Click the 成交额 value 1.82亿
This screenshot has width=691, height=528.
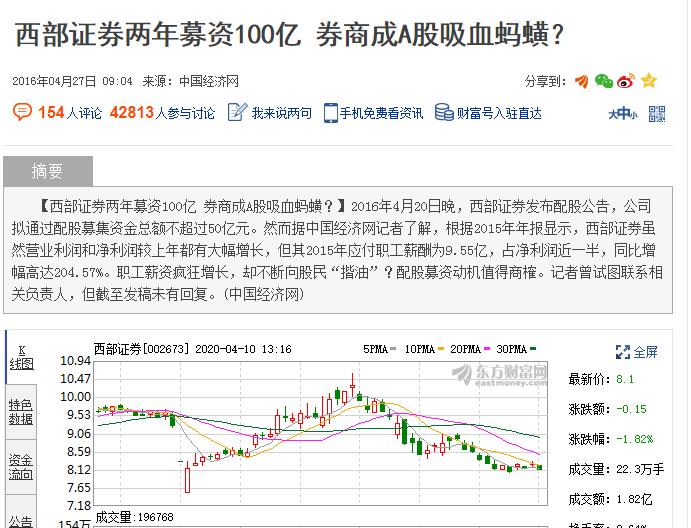pyautogui.click(x=634, y=499)
